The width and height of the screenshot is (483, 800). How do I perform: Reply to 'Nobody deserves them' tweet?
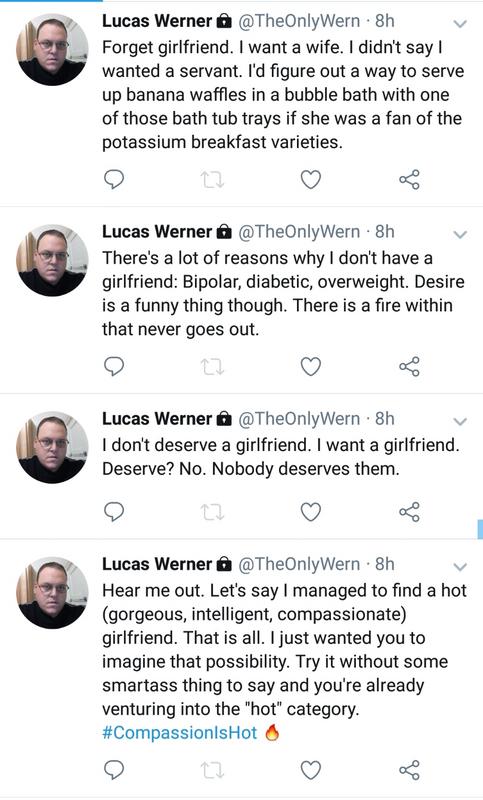click(114, 512)
